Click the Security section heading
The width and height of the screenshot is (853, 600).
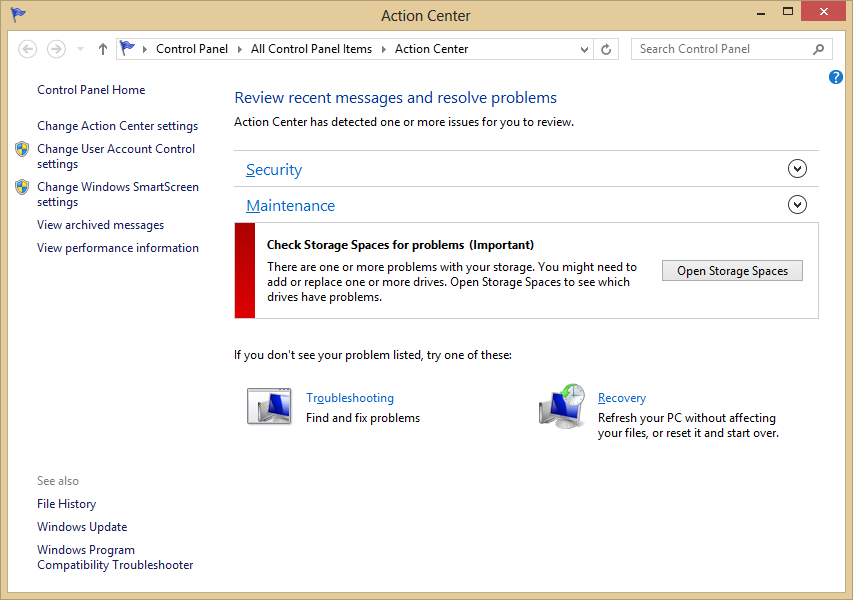(x=274, y=170)
